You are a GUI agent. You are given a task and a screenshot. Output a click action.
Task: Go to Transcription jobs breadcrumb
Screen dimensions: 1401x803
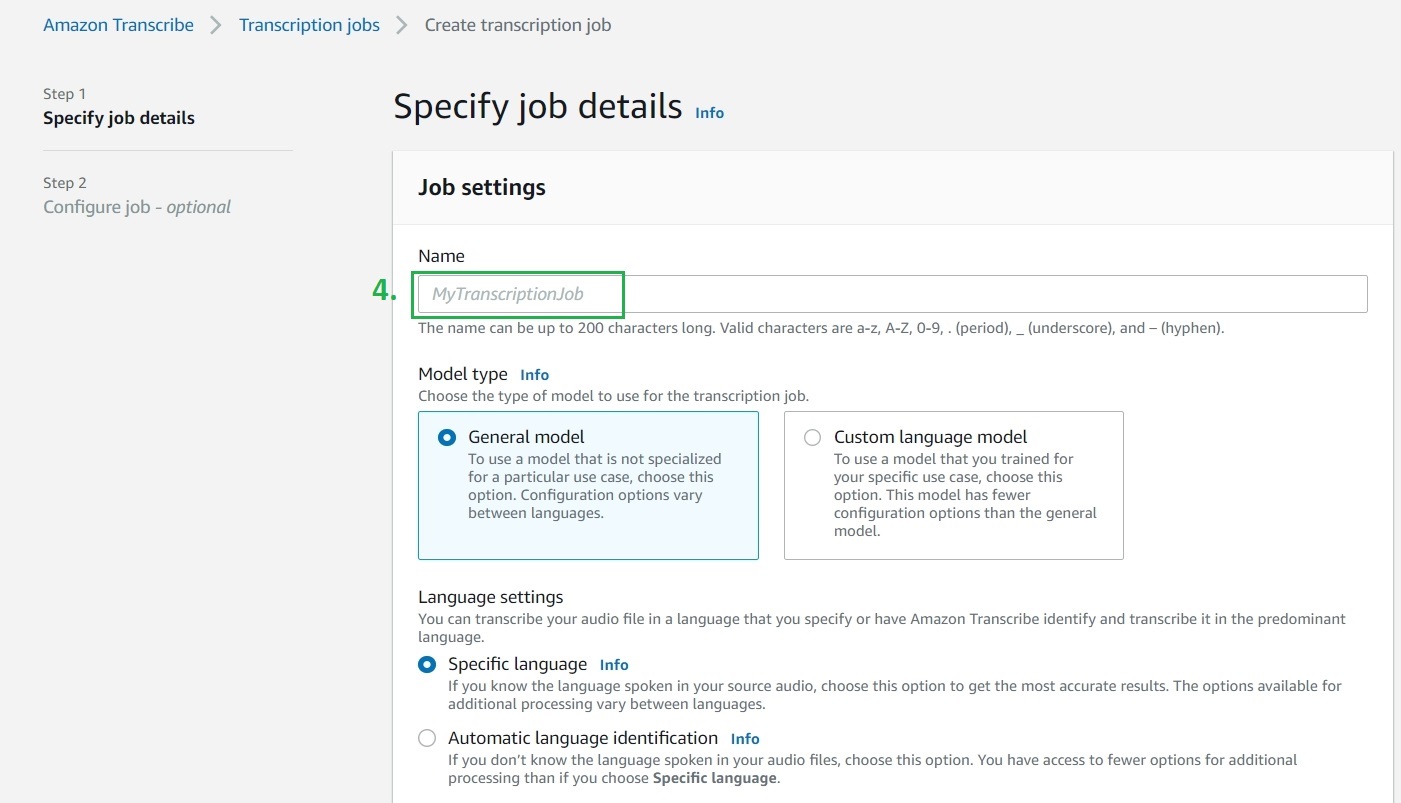tap(309, 25)
